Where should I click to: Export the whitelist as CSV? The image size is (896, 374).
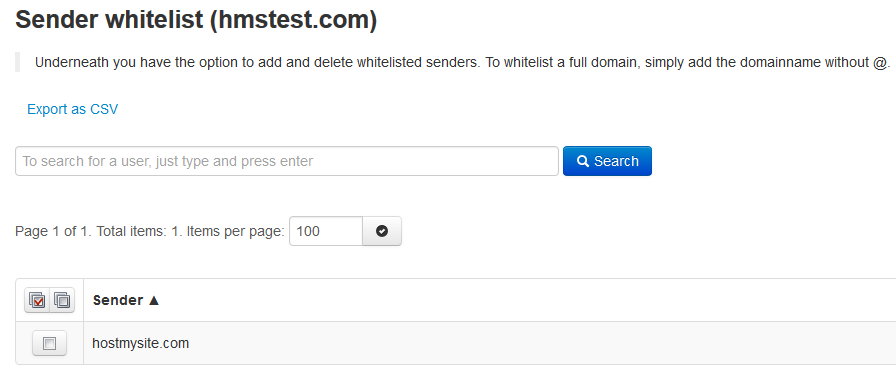tap(73, 109)
